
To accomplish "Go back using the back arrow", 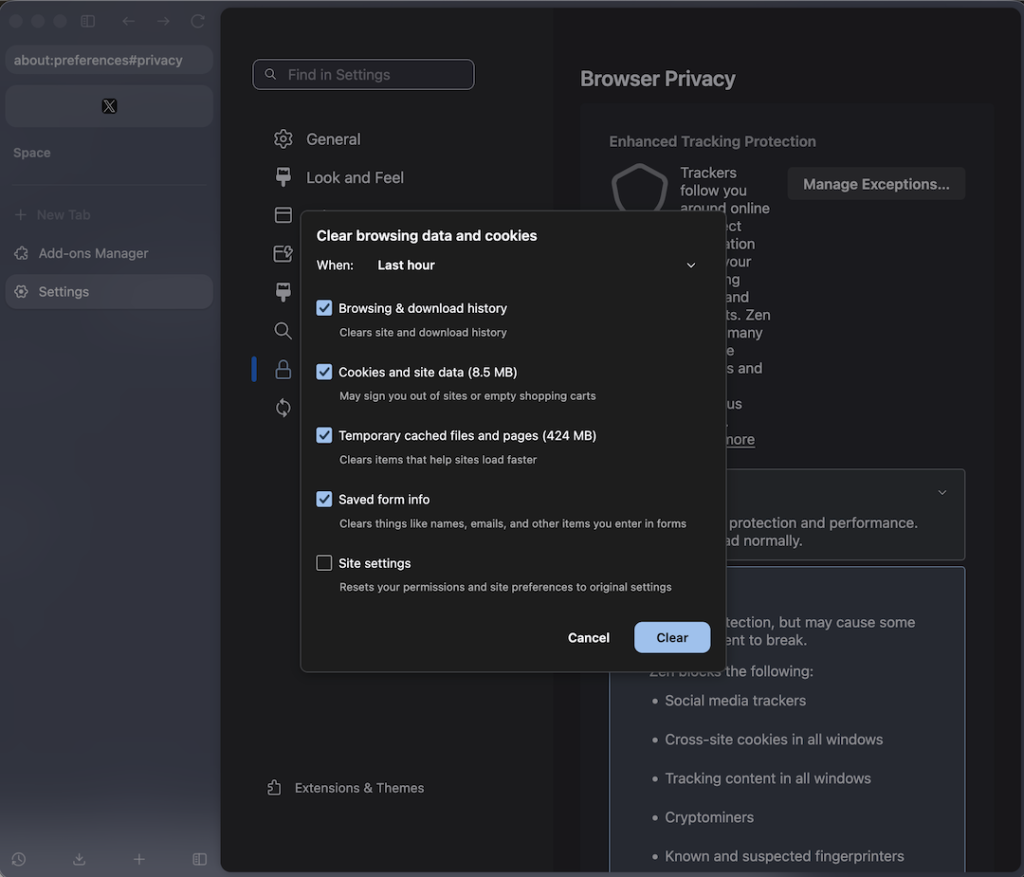I will [129, 21].
